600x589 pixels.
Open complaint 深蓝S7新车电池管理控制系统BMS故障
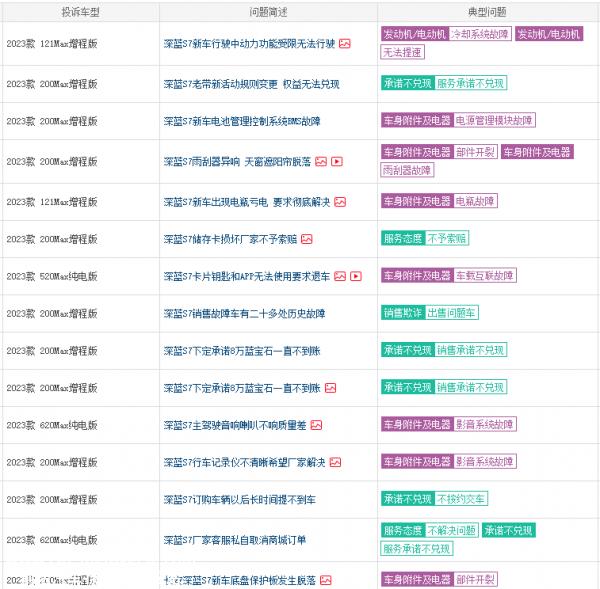242,121
